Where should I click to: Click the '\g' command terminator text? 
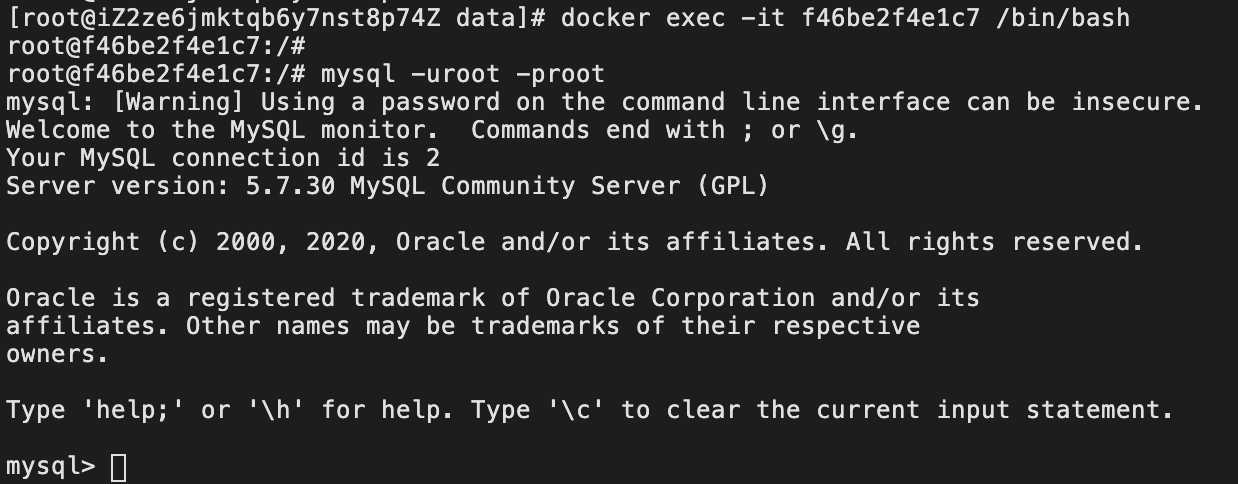pos(838,129)
